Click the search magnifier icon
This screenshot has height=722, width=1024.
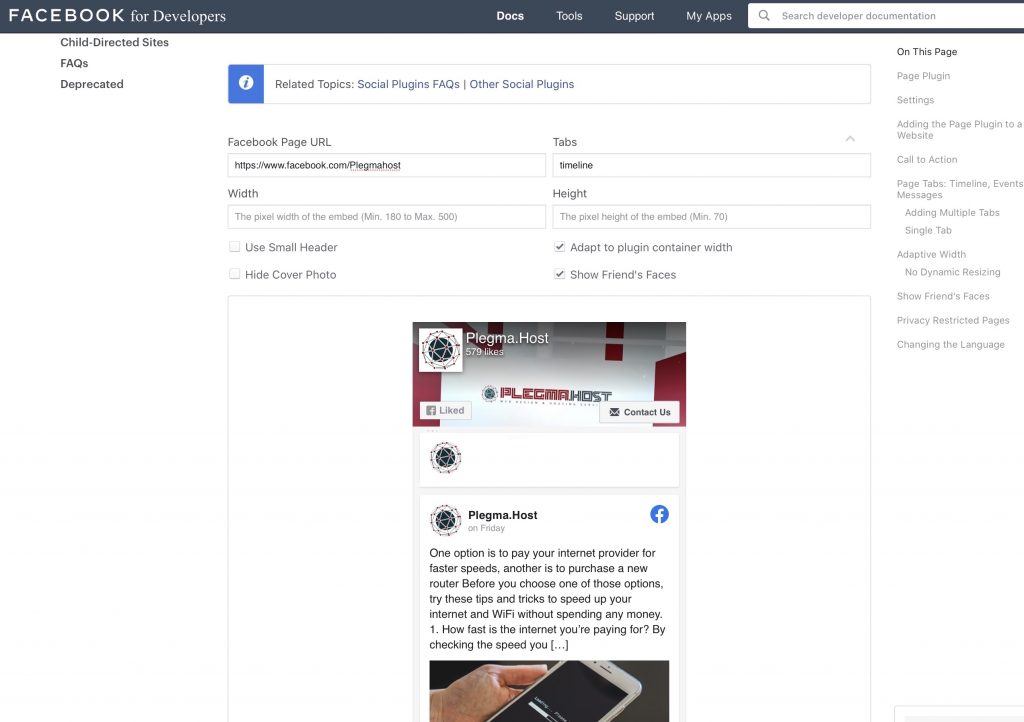(763, 16)
